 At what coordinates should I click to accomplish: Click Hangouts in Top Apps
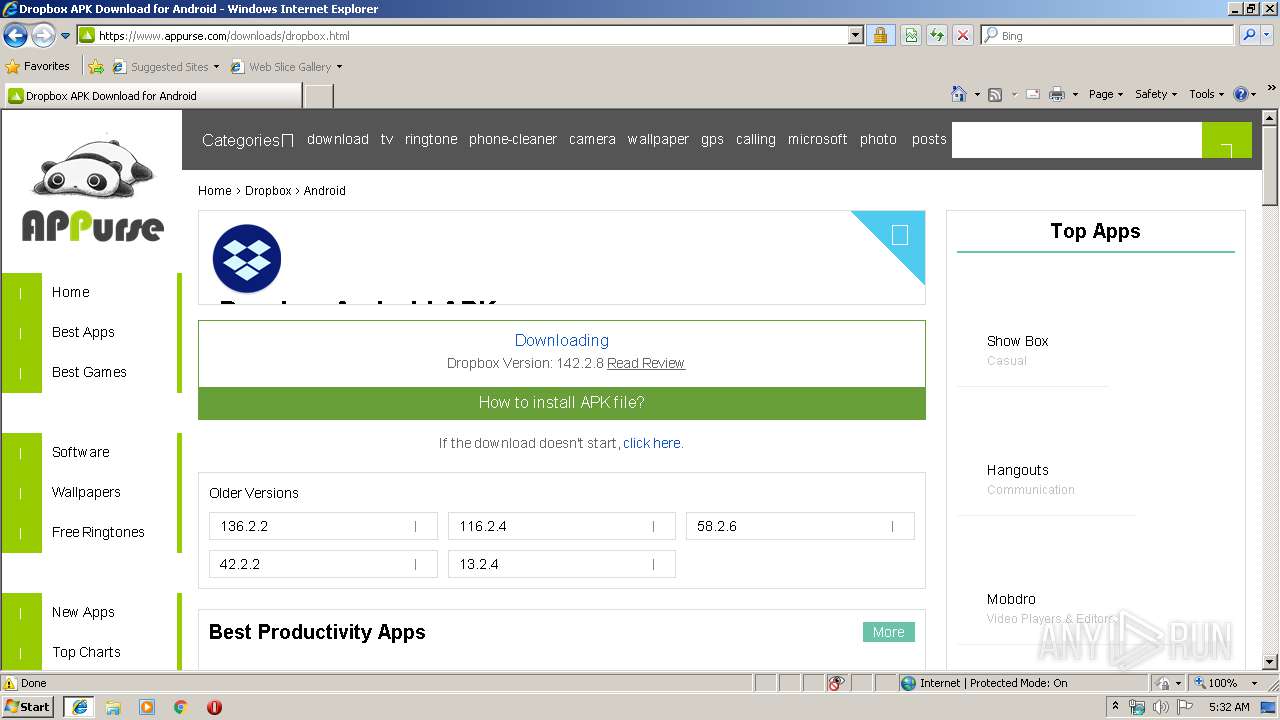[1018, 470]
